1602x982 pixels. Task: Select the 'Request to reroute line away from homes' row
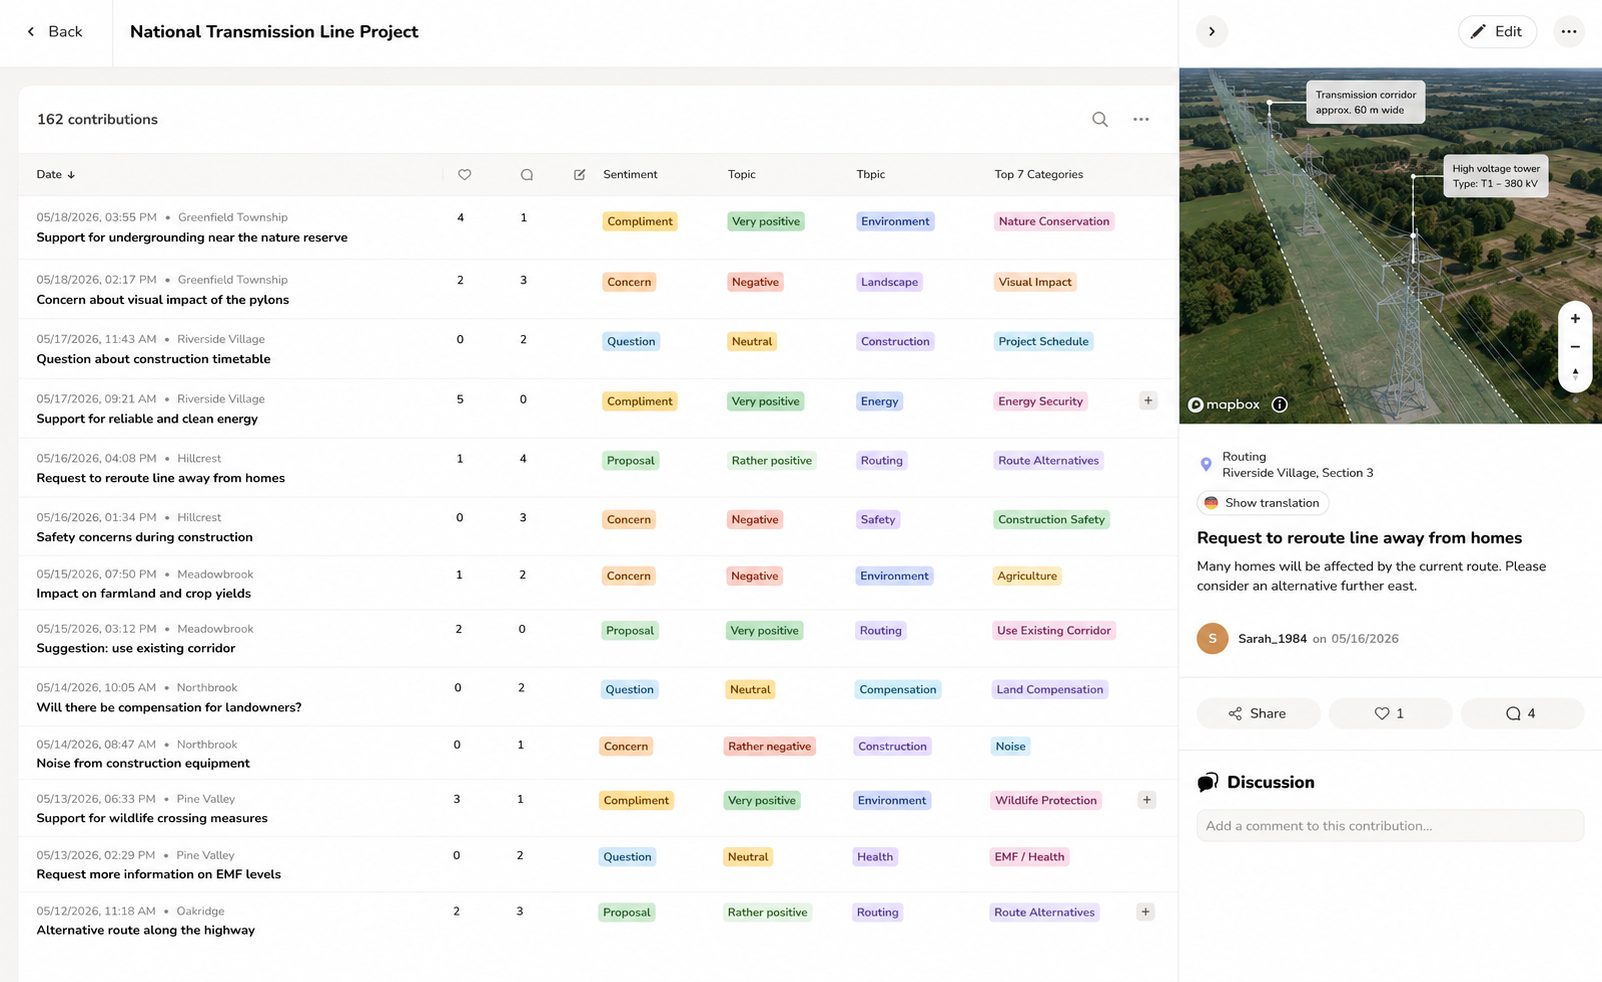click(x=597, y=468)
